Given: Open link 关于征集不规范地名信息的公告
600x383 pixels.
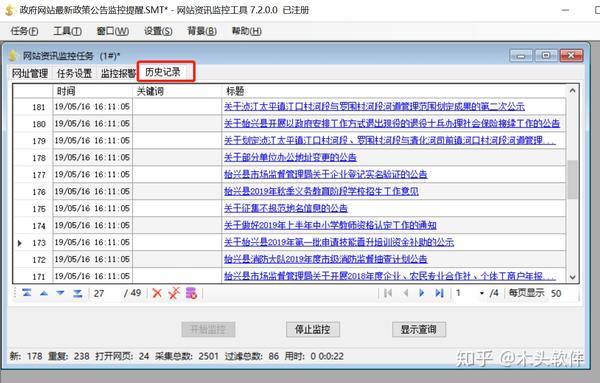Looking at the screenshot, I should point(286,208).
